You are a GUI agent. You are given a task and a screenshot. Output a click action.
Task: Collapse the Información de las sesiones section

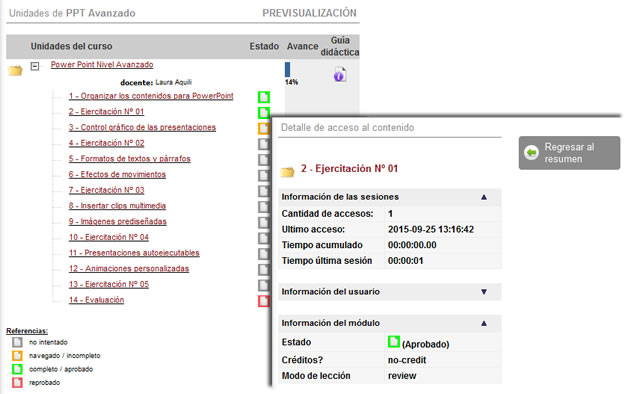coord(483,197)
